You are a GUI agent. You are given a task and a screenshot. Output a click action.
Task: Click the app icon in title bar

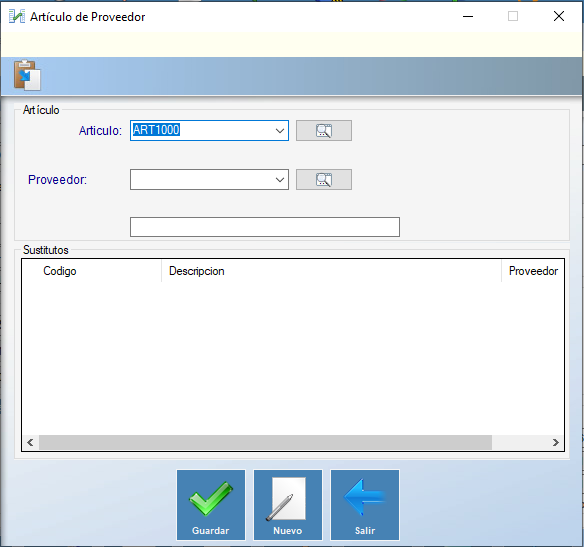point(17,16)
